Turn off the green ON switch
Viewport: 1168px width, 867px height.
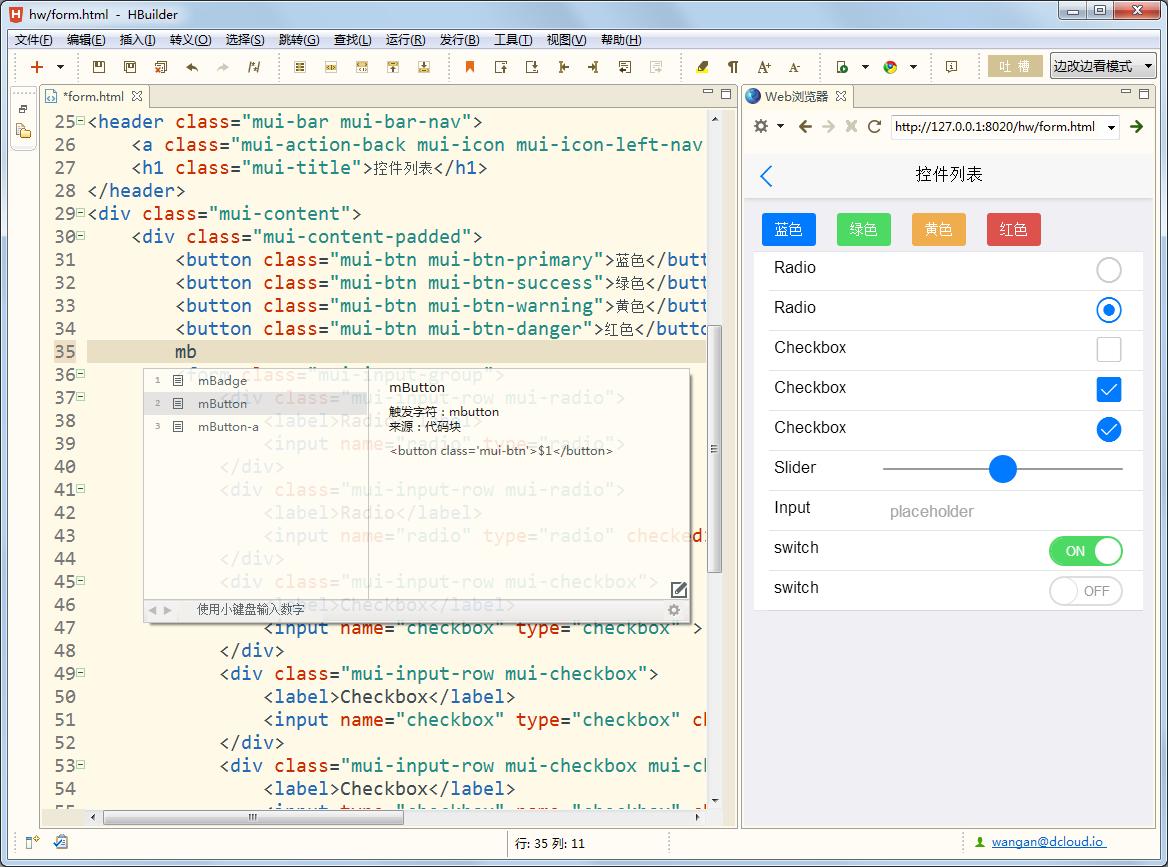click(1085, 551)
